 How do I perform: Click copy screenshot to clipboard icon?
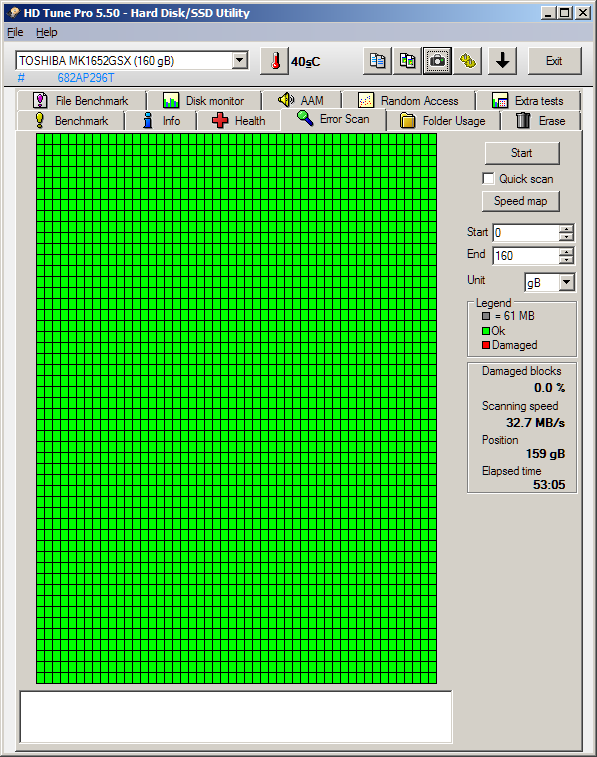click(407, 61)
